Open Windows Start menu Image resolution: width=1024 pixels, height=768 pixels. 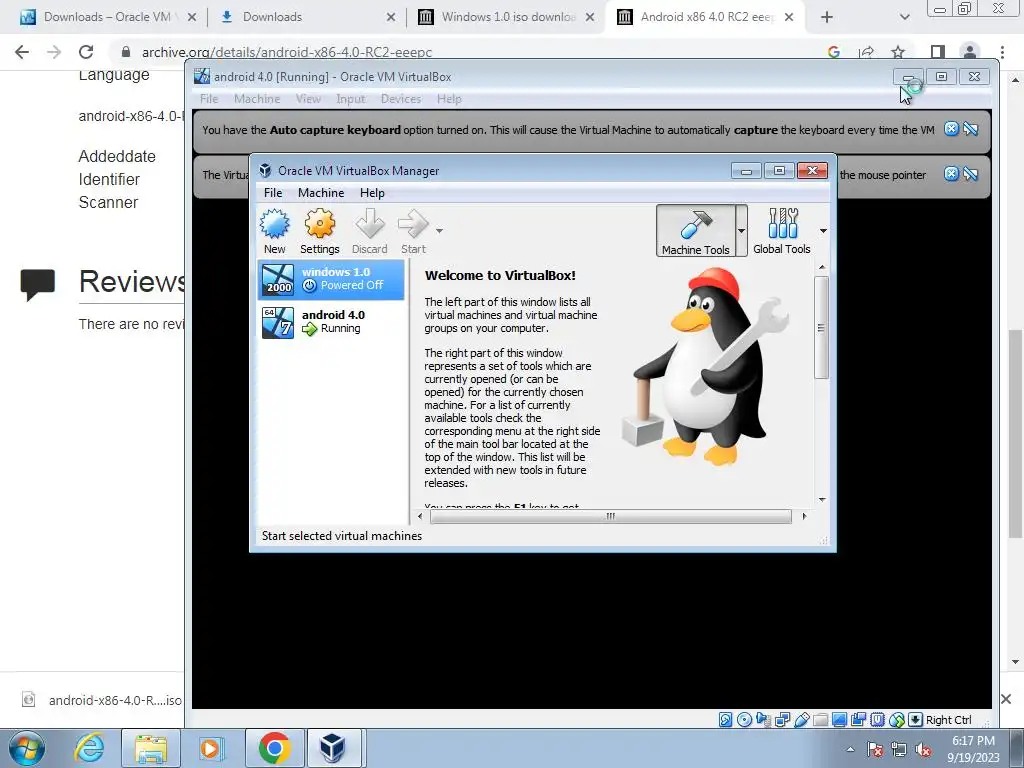pos(26,748)
